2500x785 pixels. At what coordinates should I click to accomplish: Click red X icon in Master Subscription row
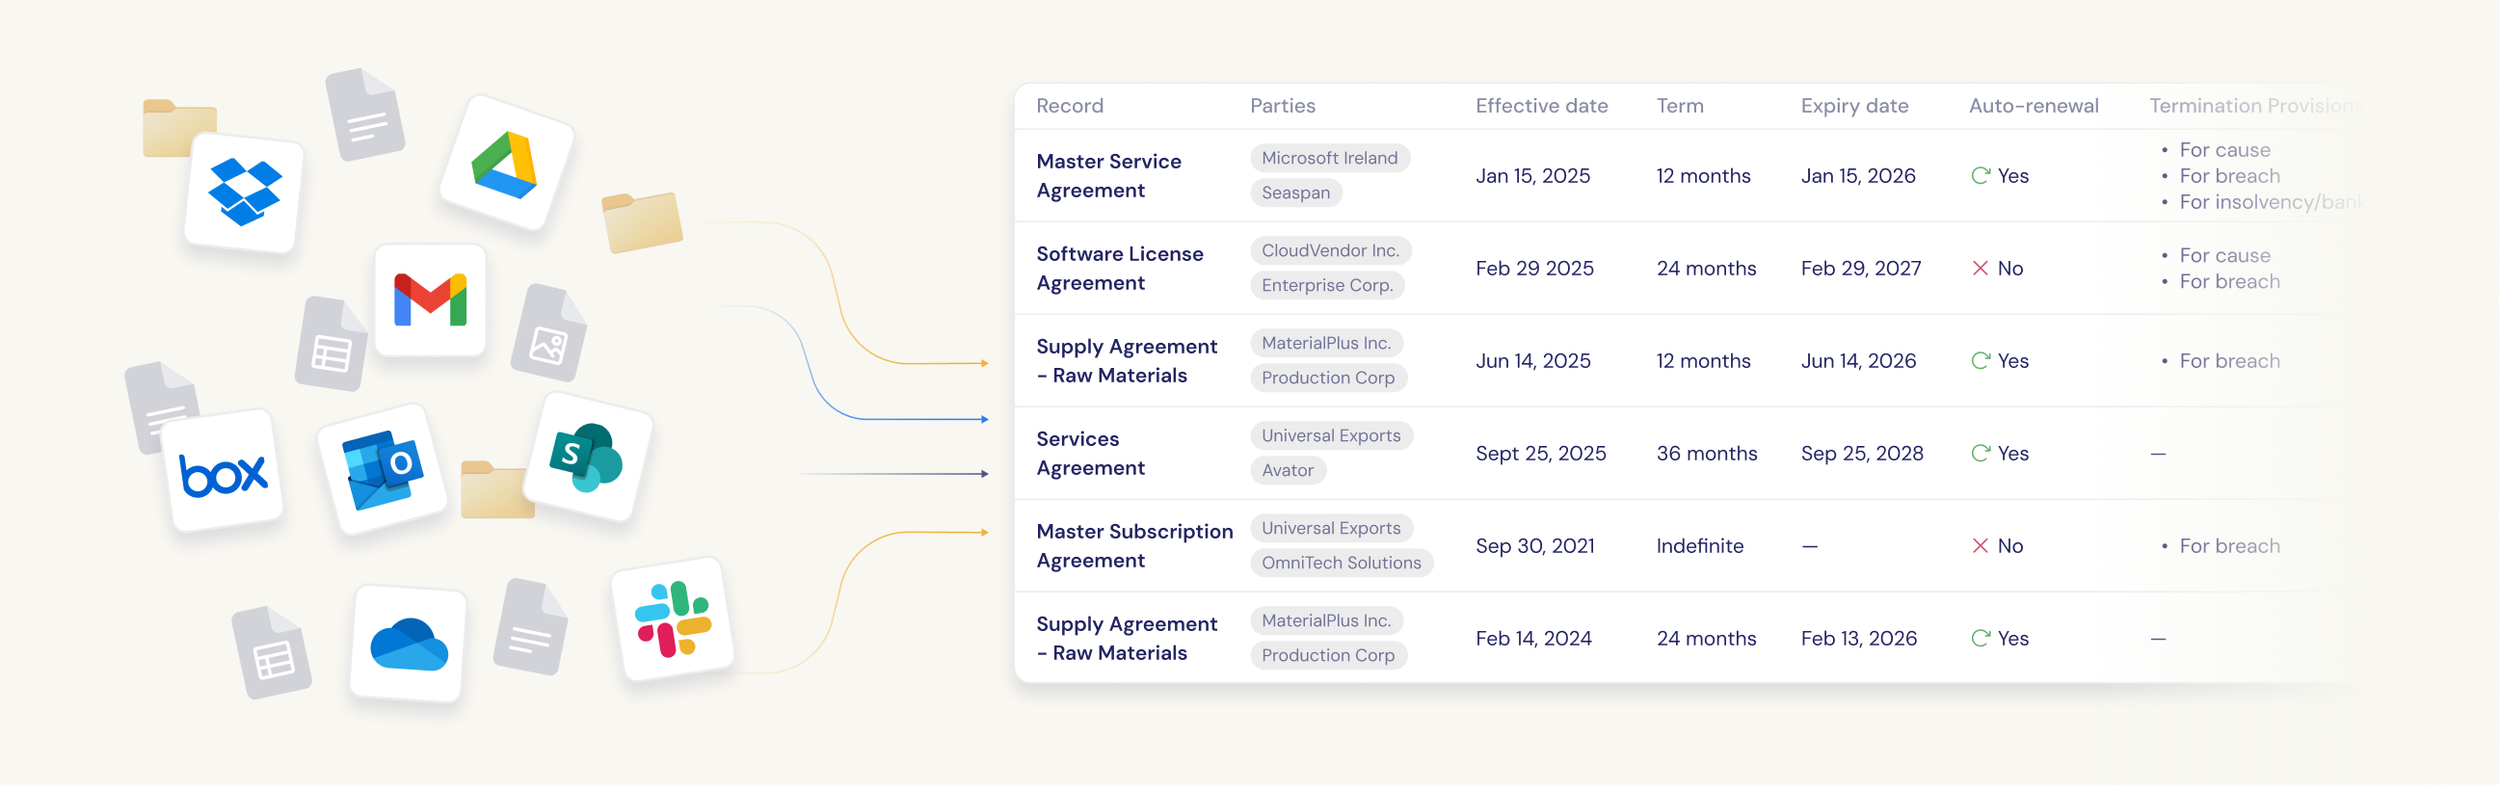[x=1980, y=546]
